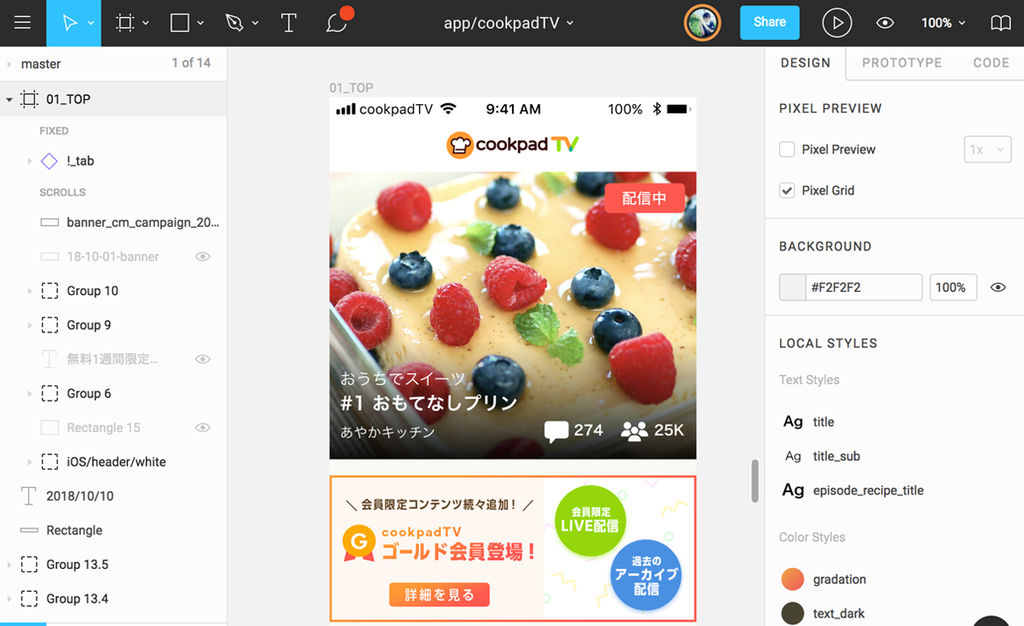The width and height of the screenshot is (1024, 626).
Task: Expand the !_tab layer
Action: [x=29, y=161]
